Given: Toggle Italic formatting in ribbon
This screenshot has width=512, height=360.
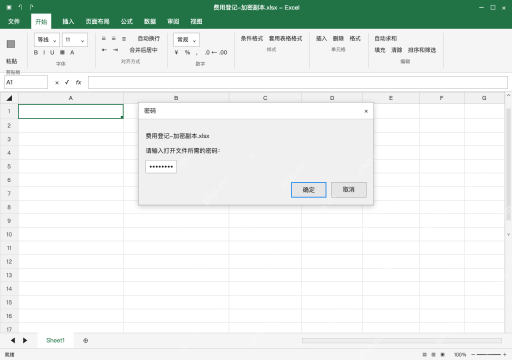Looking at the screenshot, I should point(44,52).
